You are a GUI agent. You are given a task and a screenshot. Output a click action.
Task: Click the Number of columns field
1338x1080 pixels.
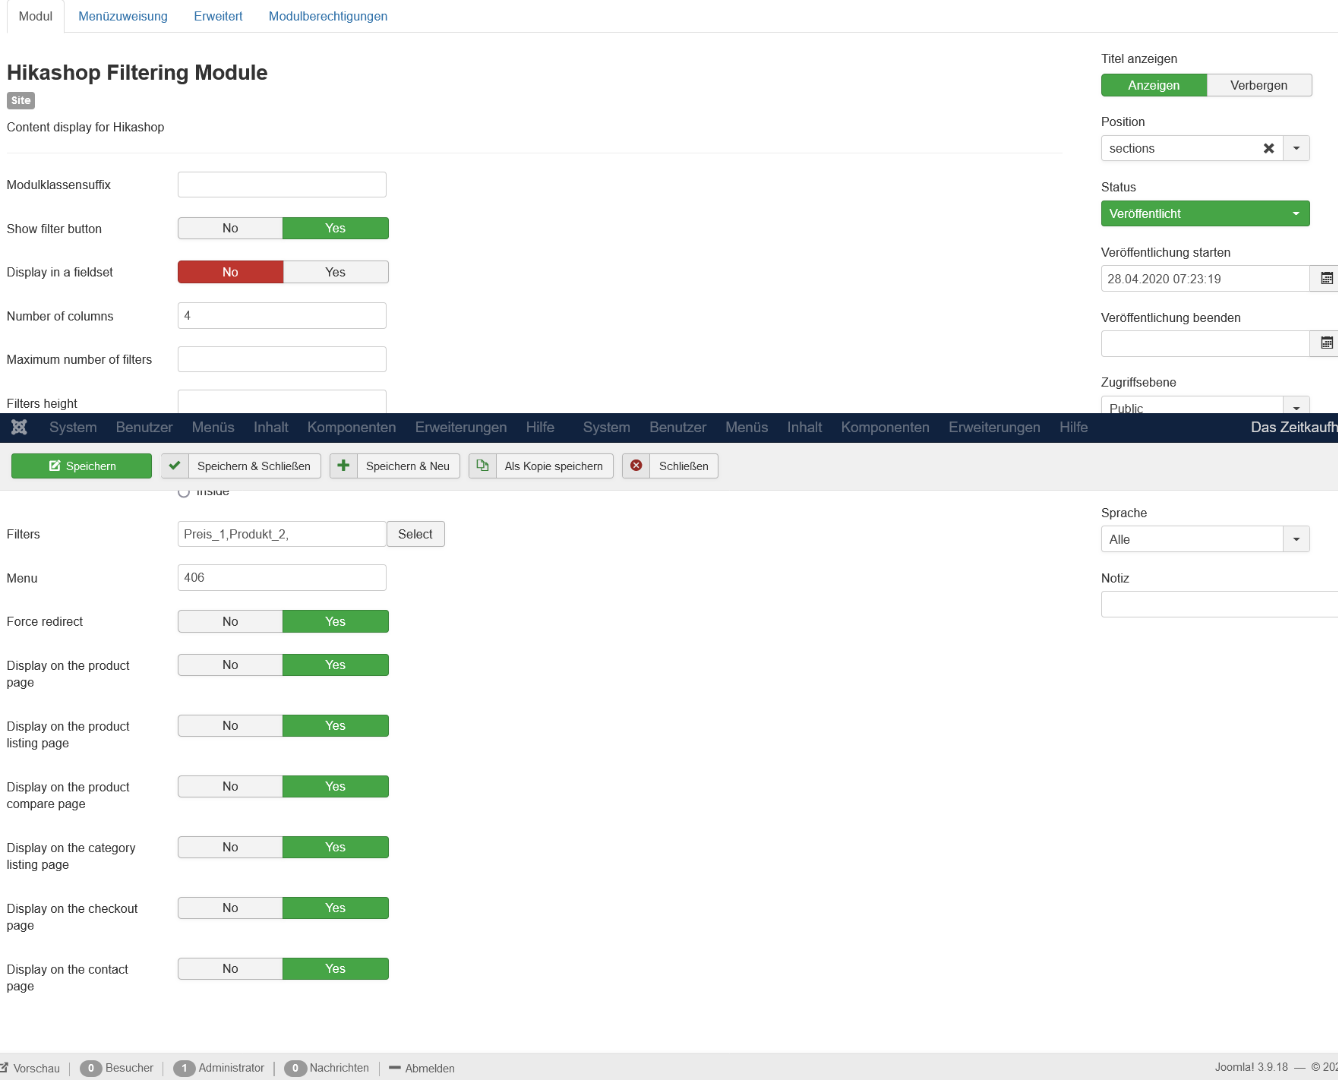[282, 316]
